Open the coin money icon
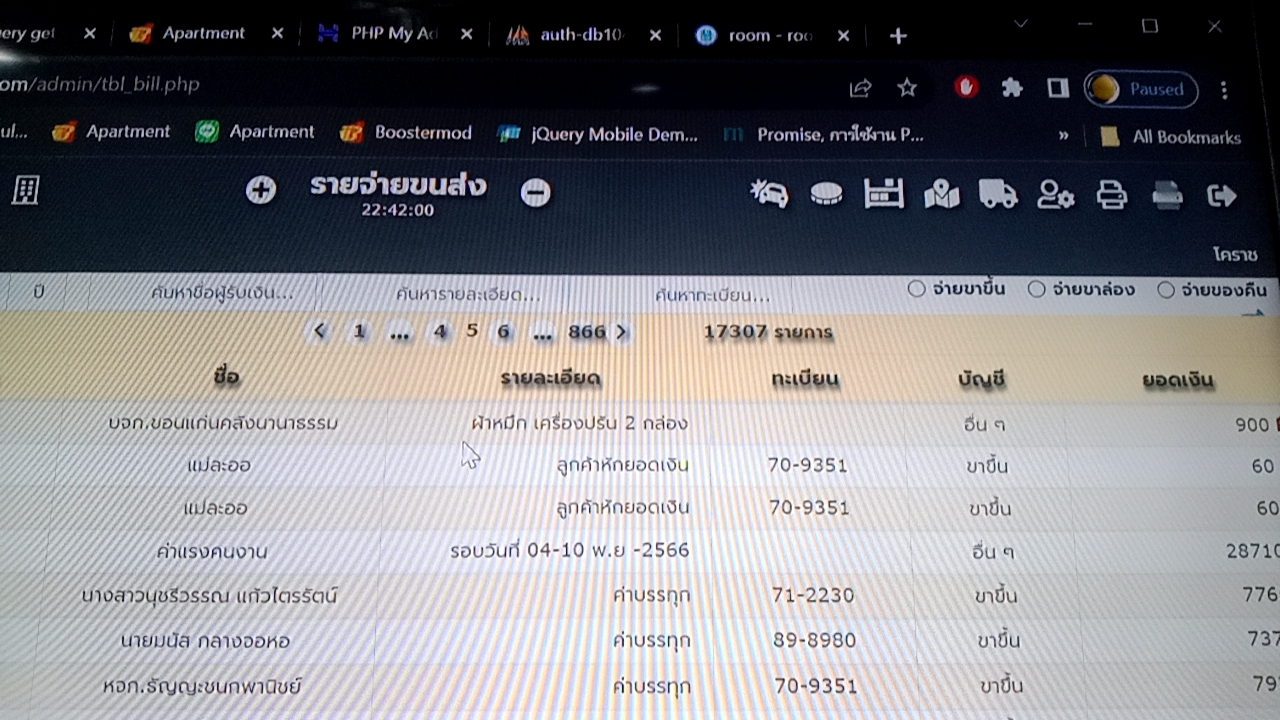The width and height of the screenshot is (1280, 720). [x=826, y=194]
